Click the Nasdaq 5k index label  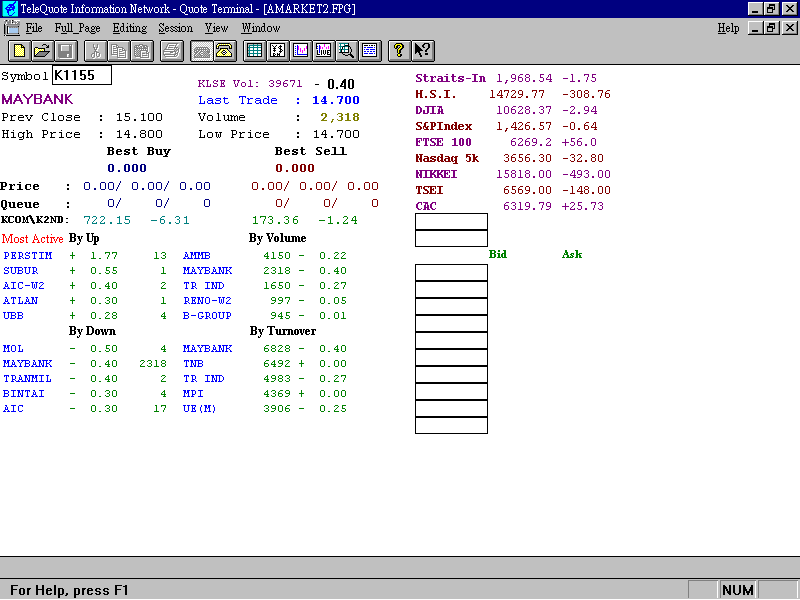[447, 158]
